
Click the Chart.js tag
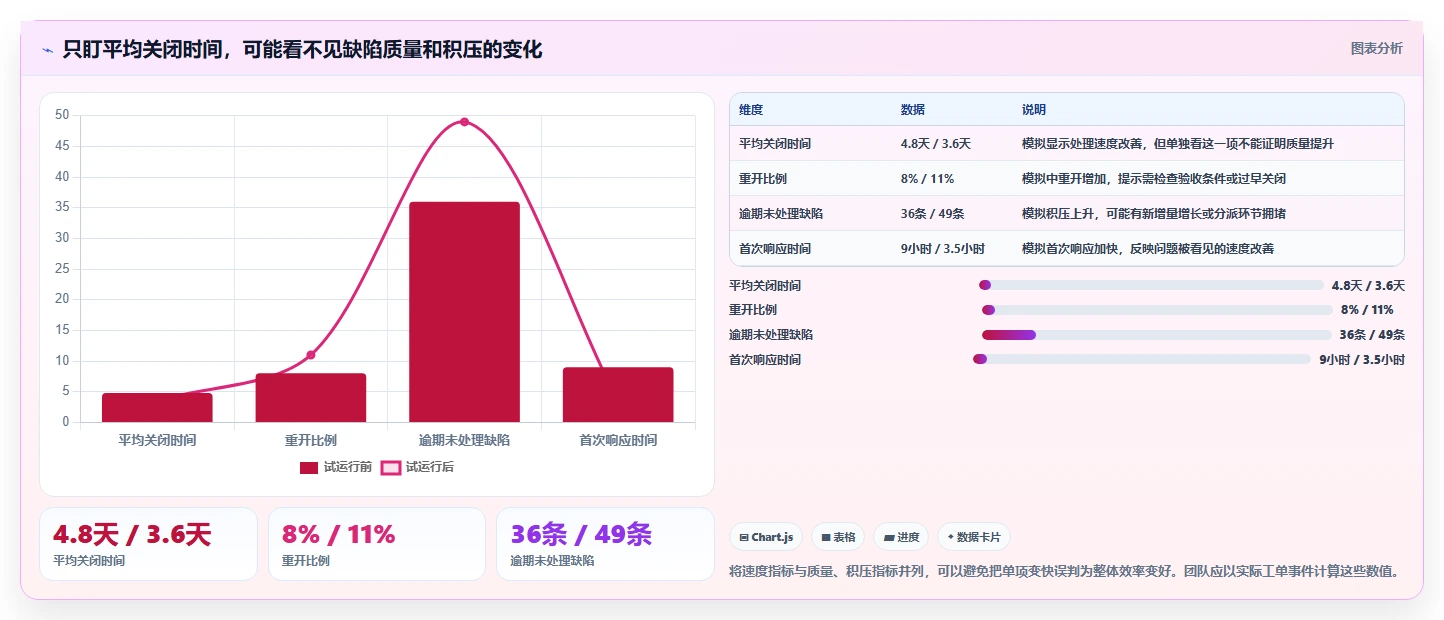tap(766, 537)
